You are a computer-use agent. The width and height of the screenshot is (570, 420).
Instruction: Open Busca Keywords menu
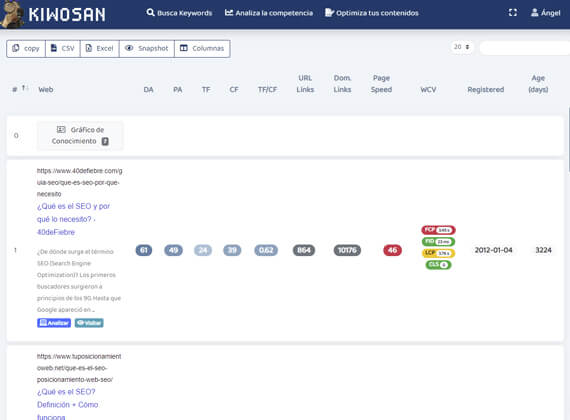(x=179, y=13)
